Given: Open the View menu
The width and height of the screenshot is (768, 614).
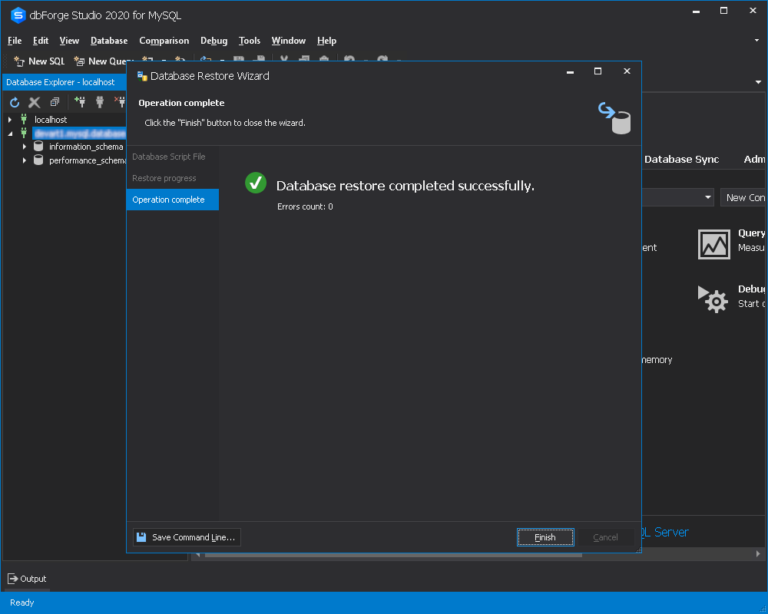Looking at the screenshot, I should pos(69,41).
